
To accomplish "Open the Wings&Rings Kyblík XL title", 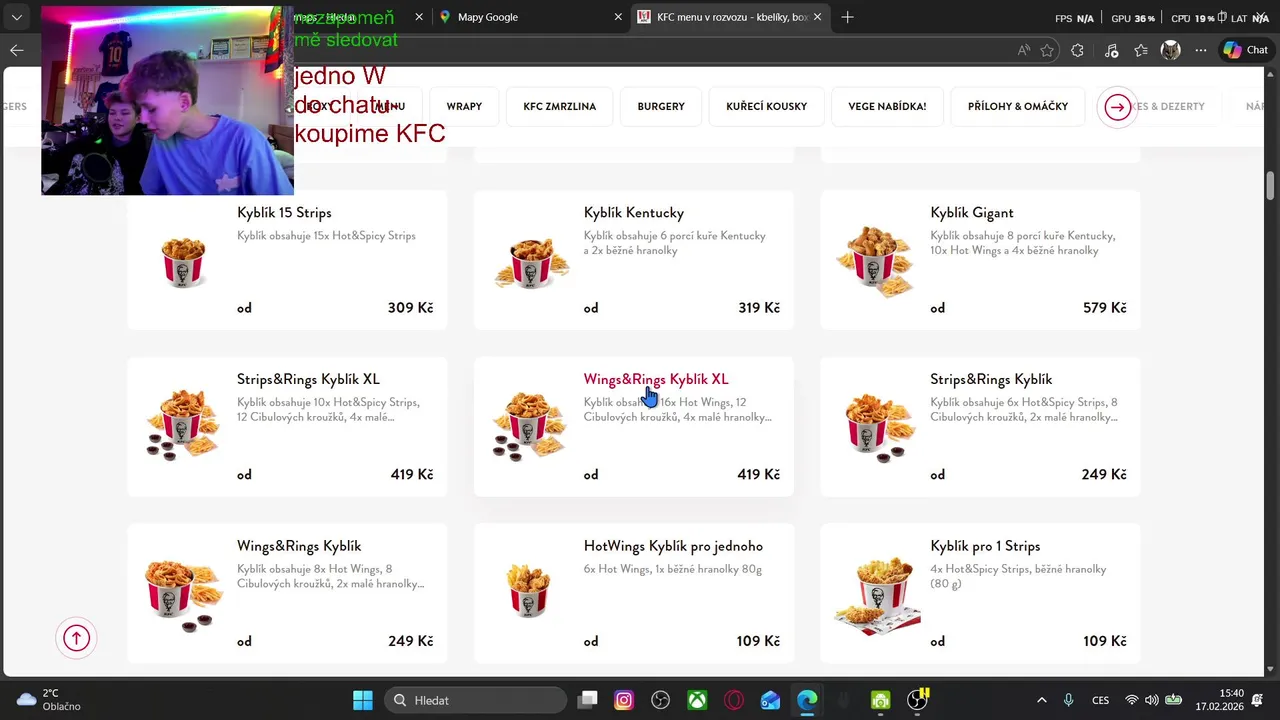I will pyautogui.click(x=656, y=380).
